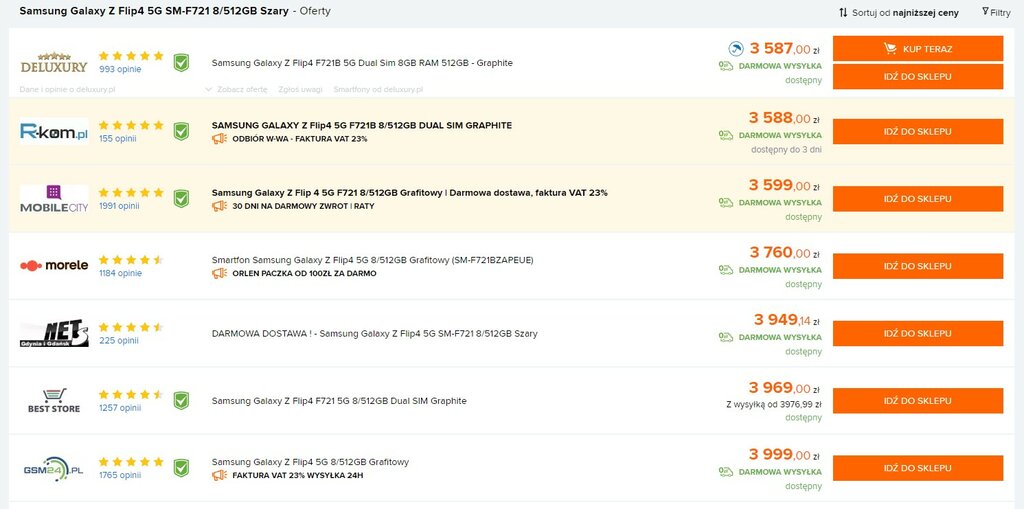The width and height of the screenshot is (1024, 509).
Task: Click the blue buyer-protection umbrella icon
Action: (x=736, y=49)
